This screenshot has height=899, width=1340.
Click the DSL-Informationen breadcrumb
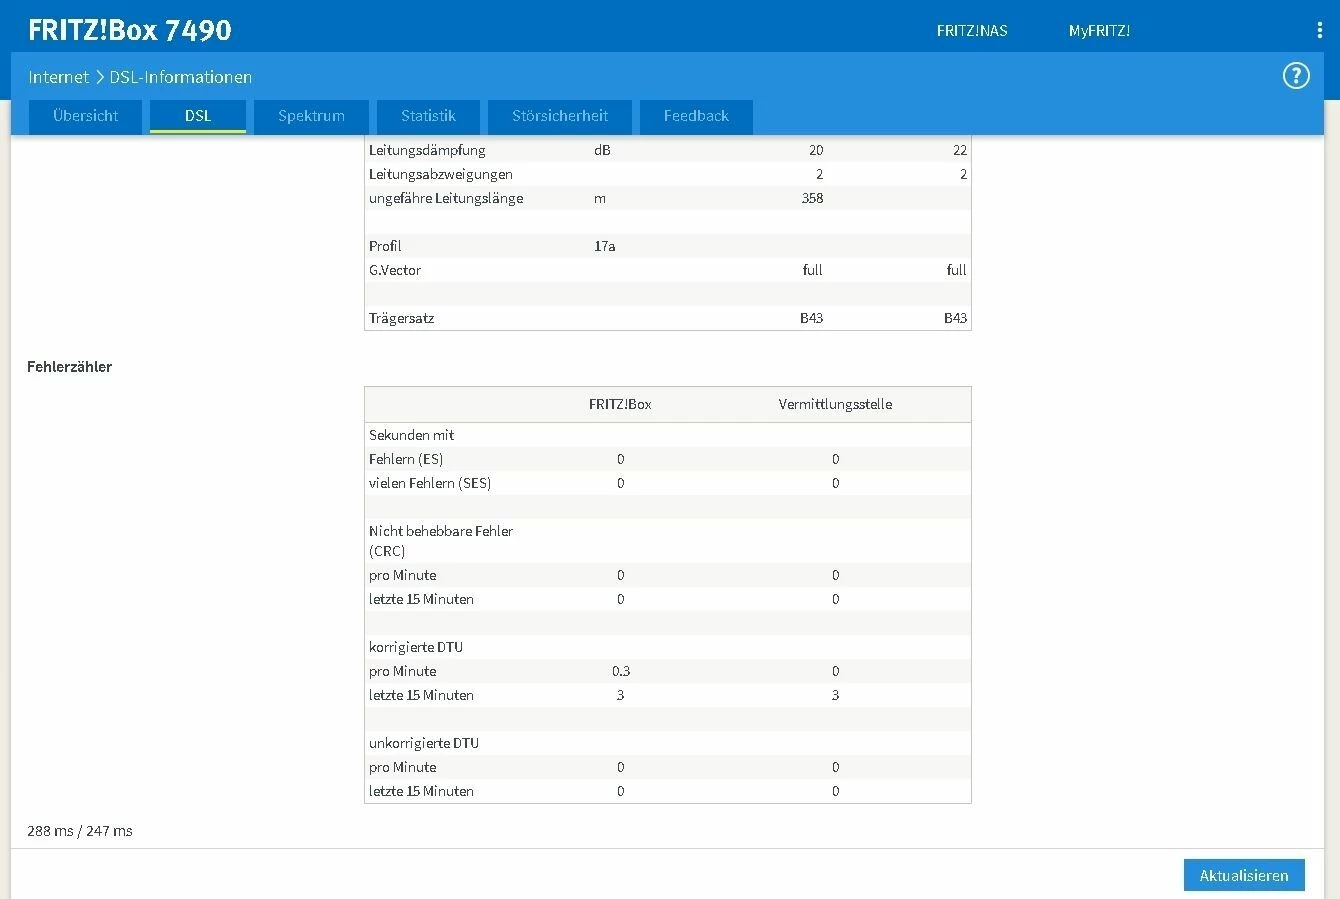(x=181, y=77)
